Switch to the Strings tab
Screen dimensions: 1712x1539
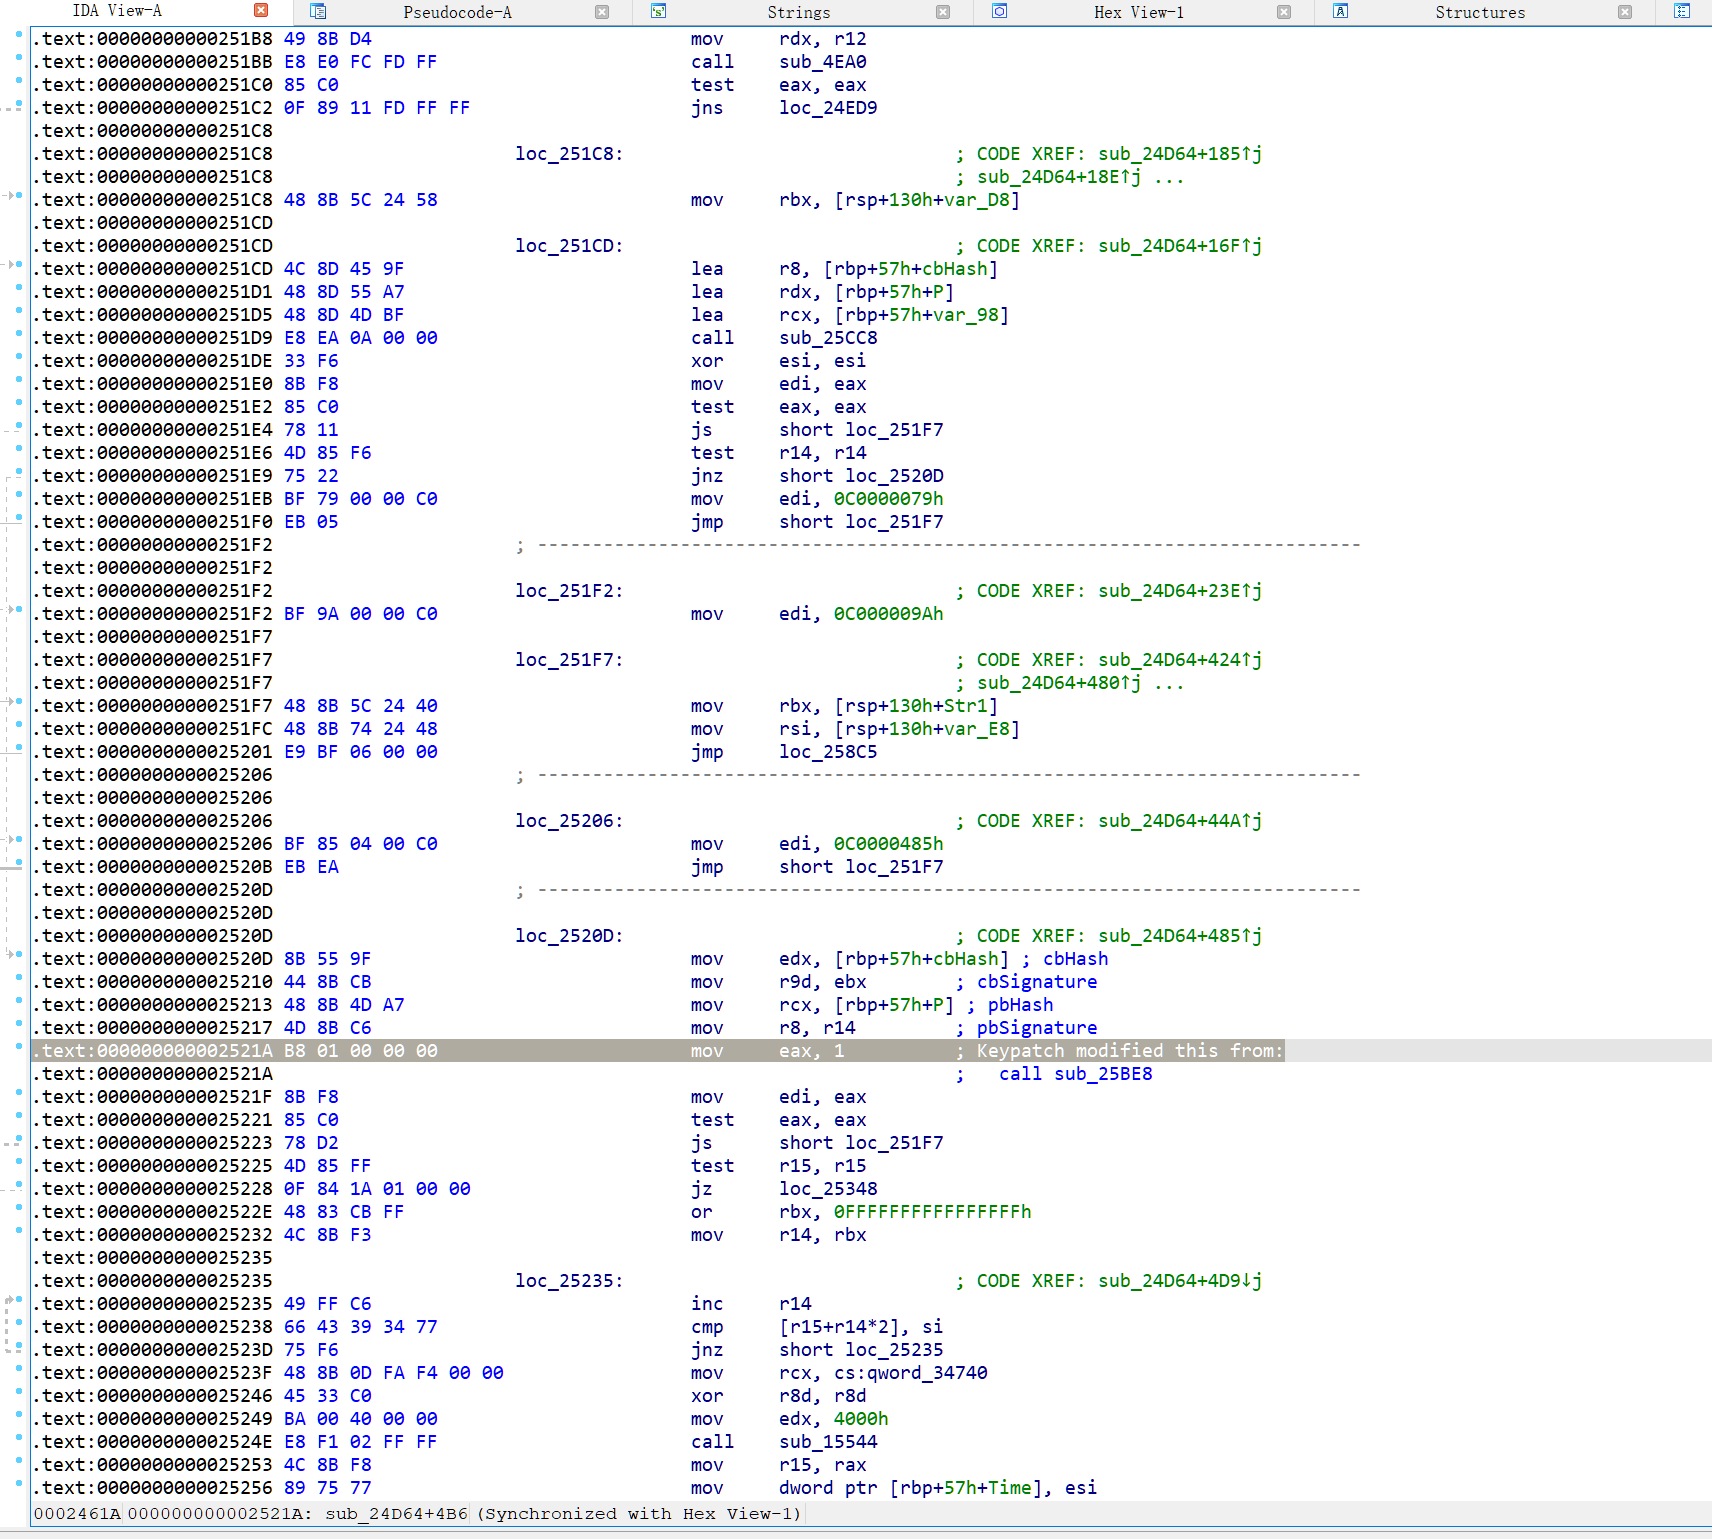click(x=798, y=12)
